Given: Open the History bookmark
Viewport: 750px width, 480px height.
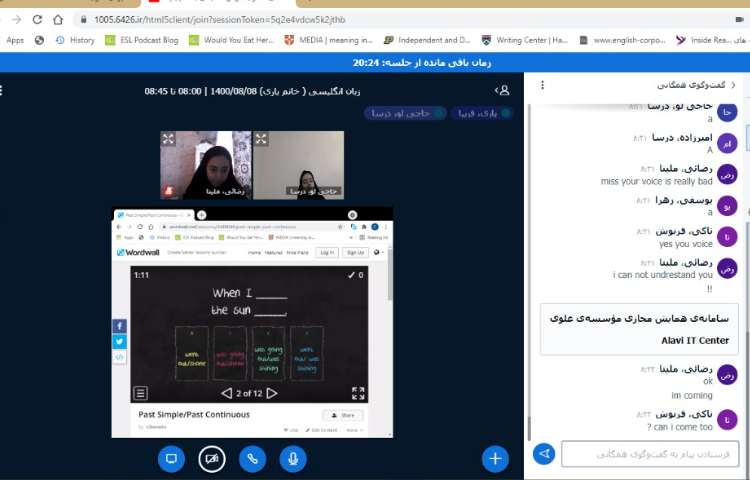Looking at the screenshot, I should tap(75, 40).
